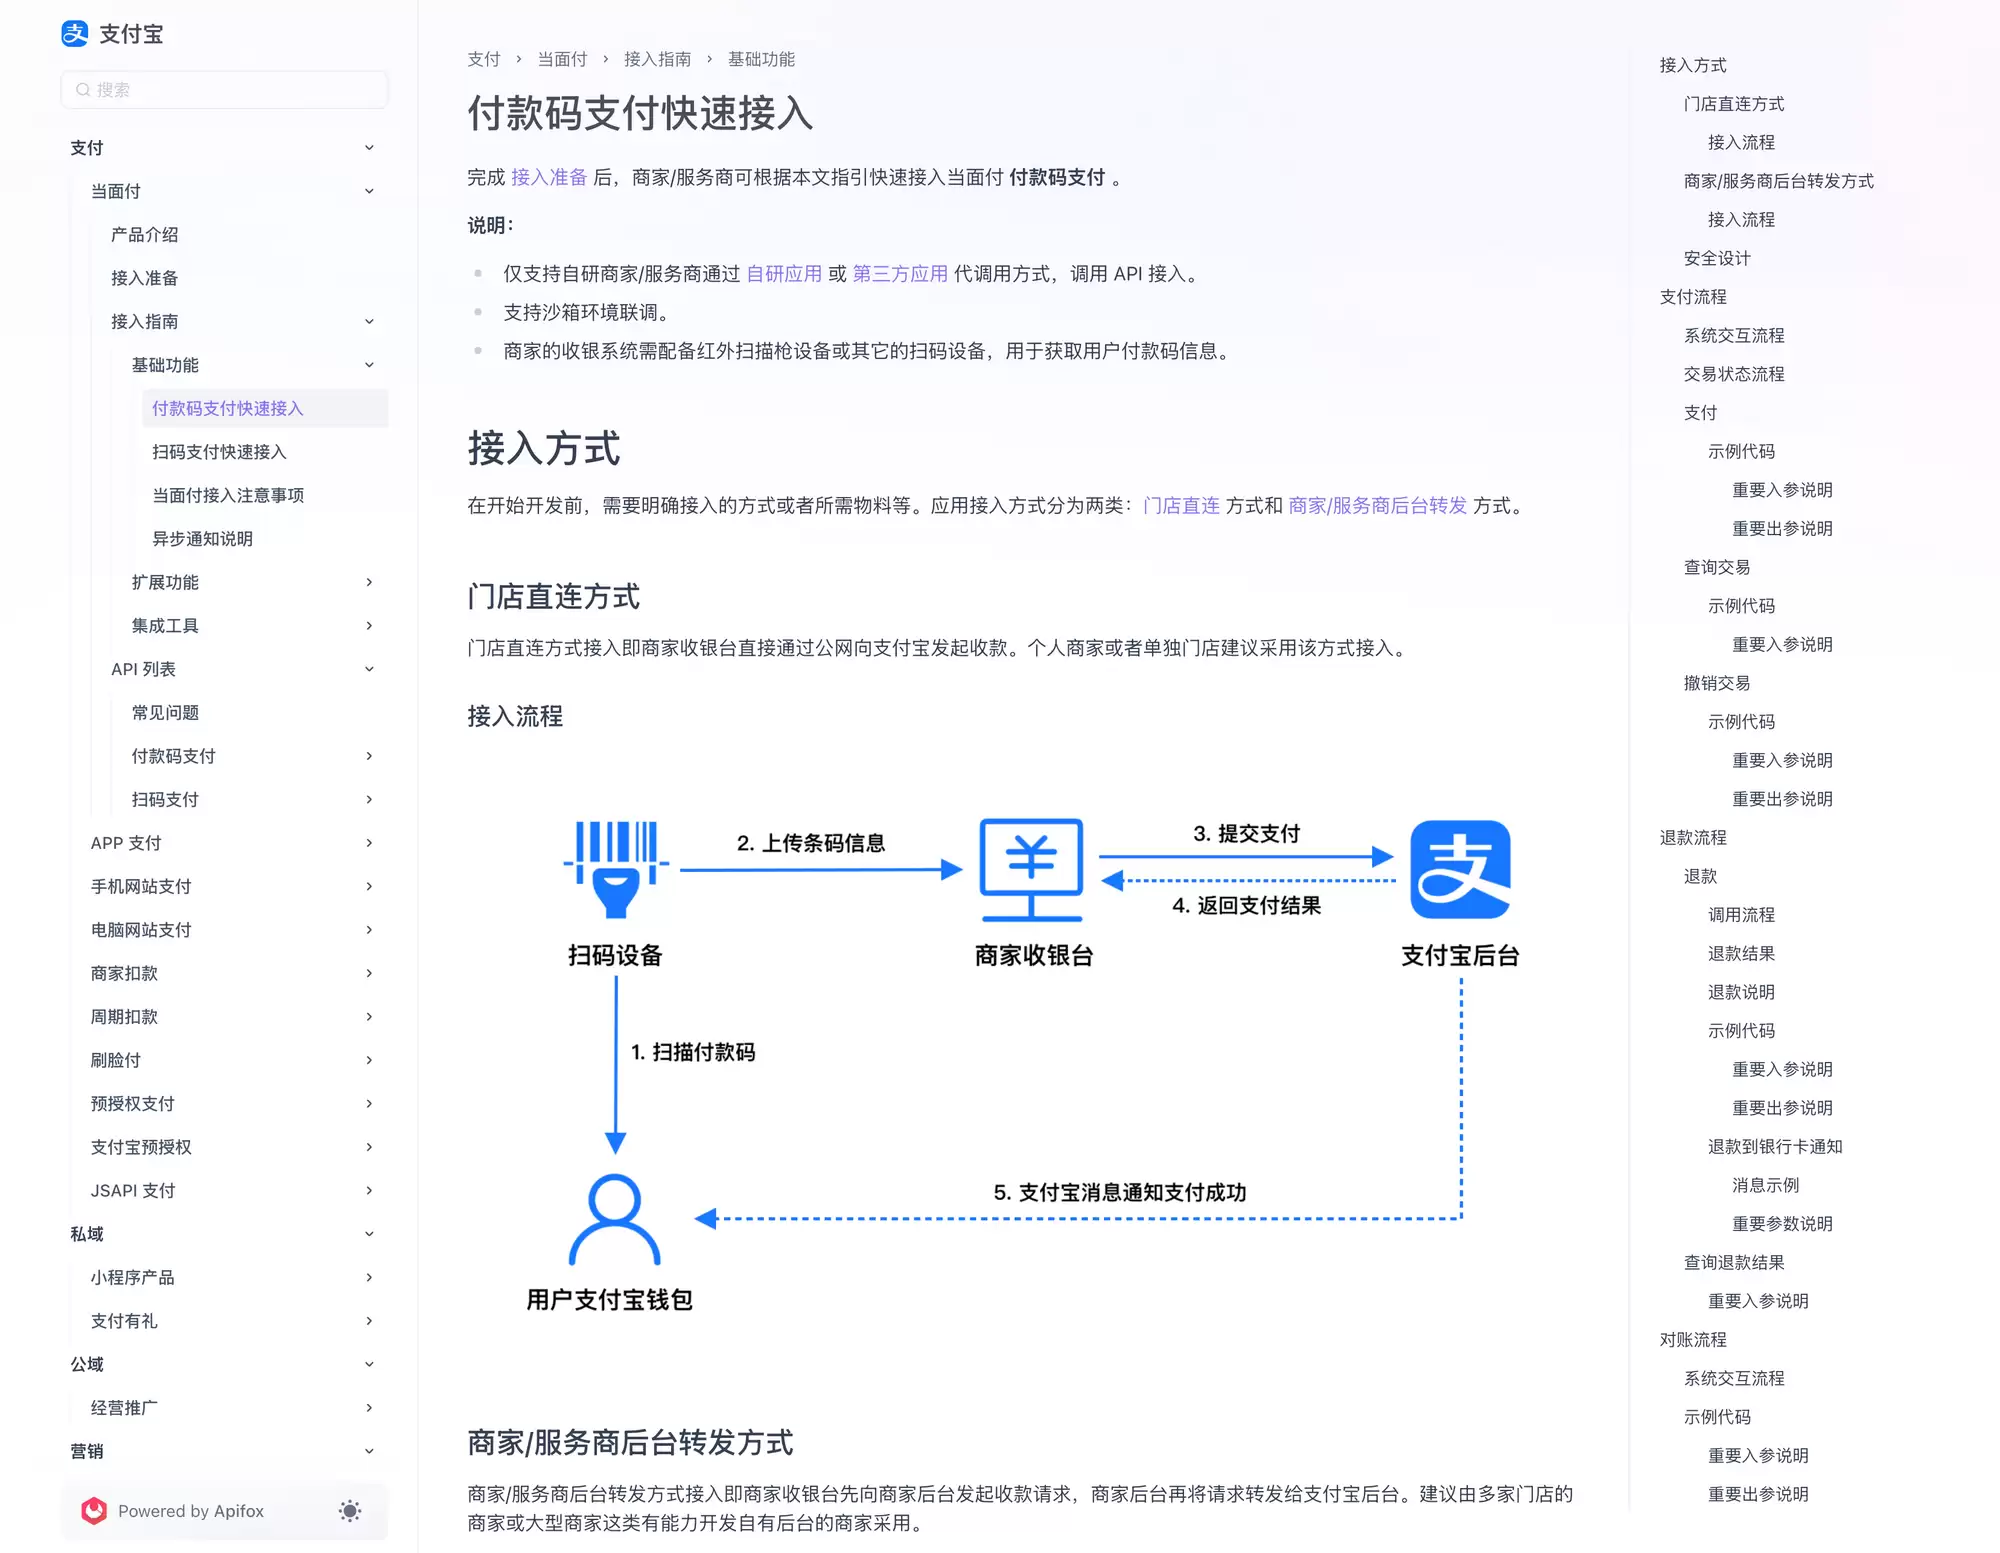Expand the 刷脸付 chevron
Screen dimensions: 2000x1553
[369, 1061]
